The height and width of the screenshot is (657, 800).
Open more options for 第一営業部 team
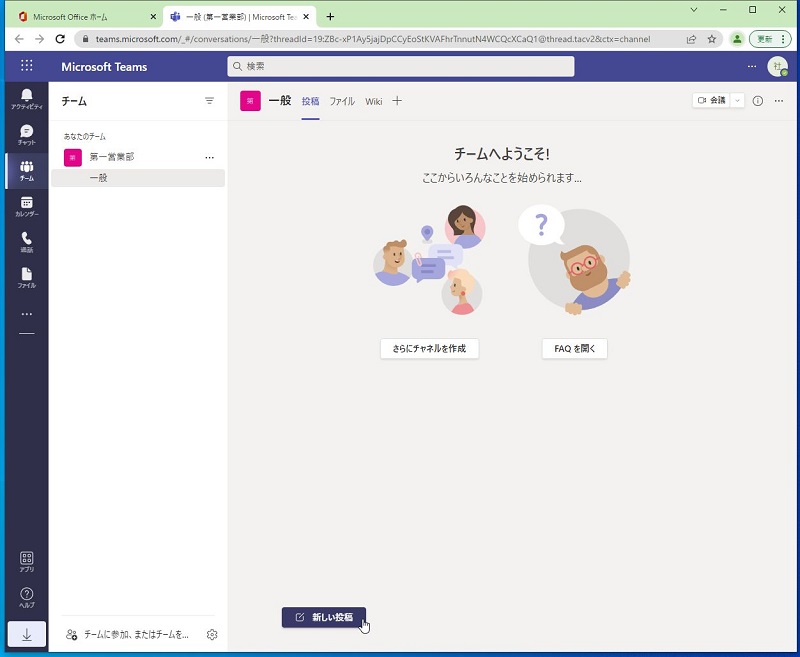[x=209, y=158]
